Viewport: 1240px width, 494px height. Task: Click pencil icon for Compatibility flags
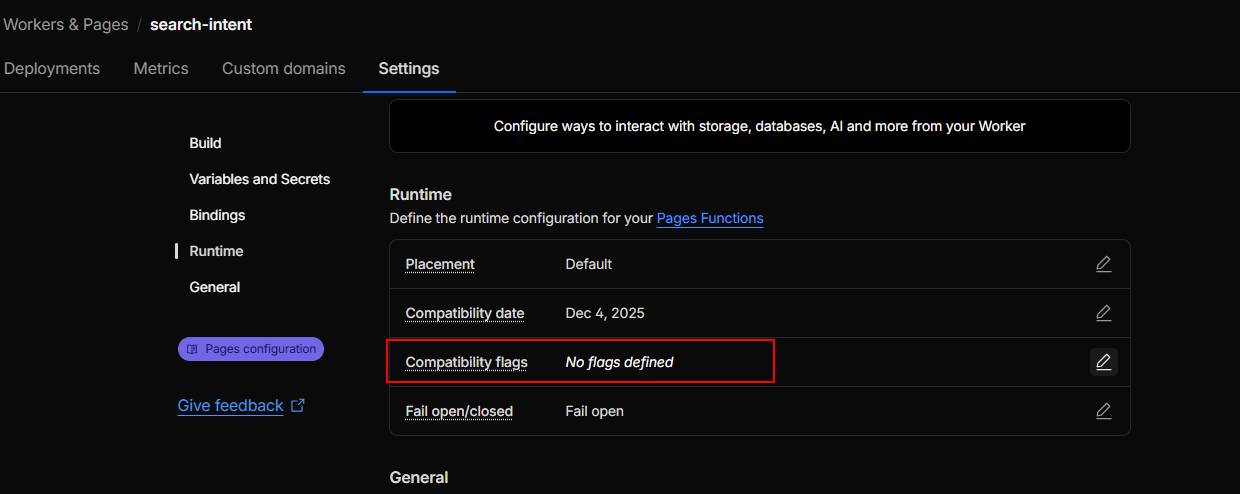coord(1103,362)
